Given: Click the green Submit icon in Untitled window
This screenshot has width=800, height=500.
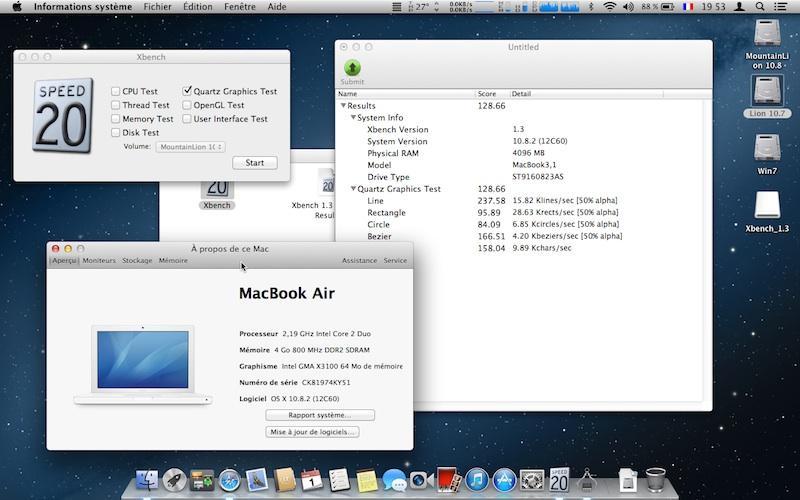Looking at the screenshot, I should point(352,68).
